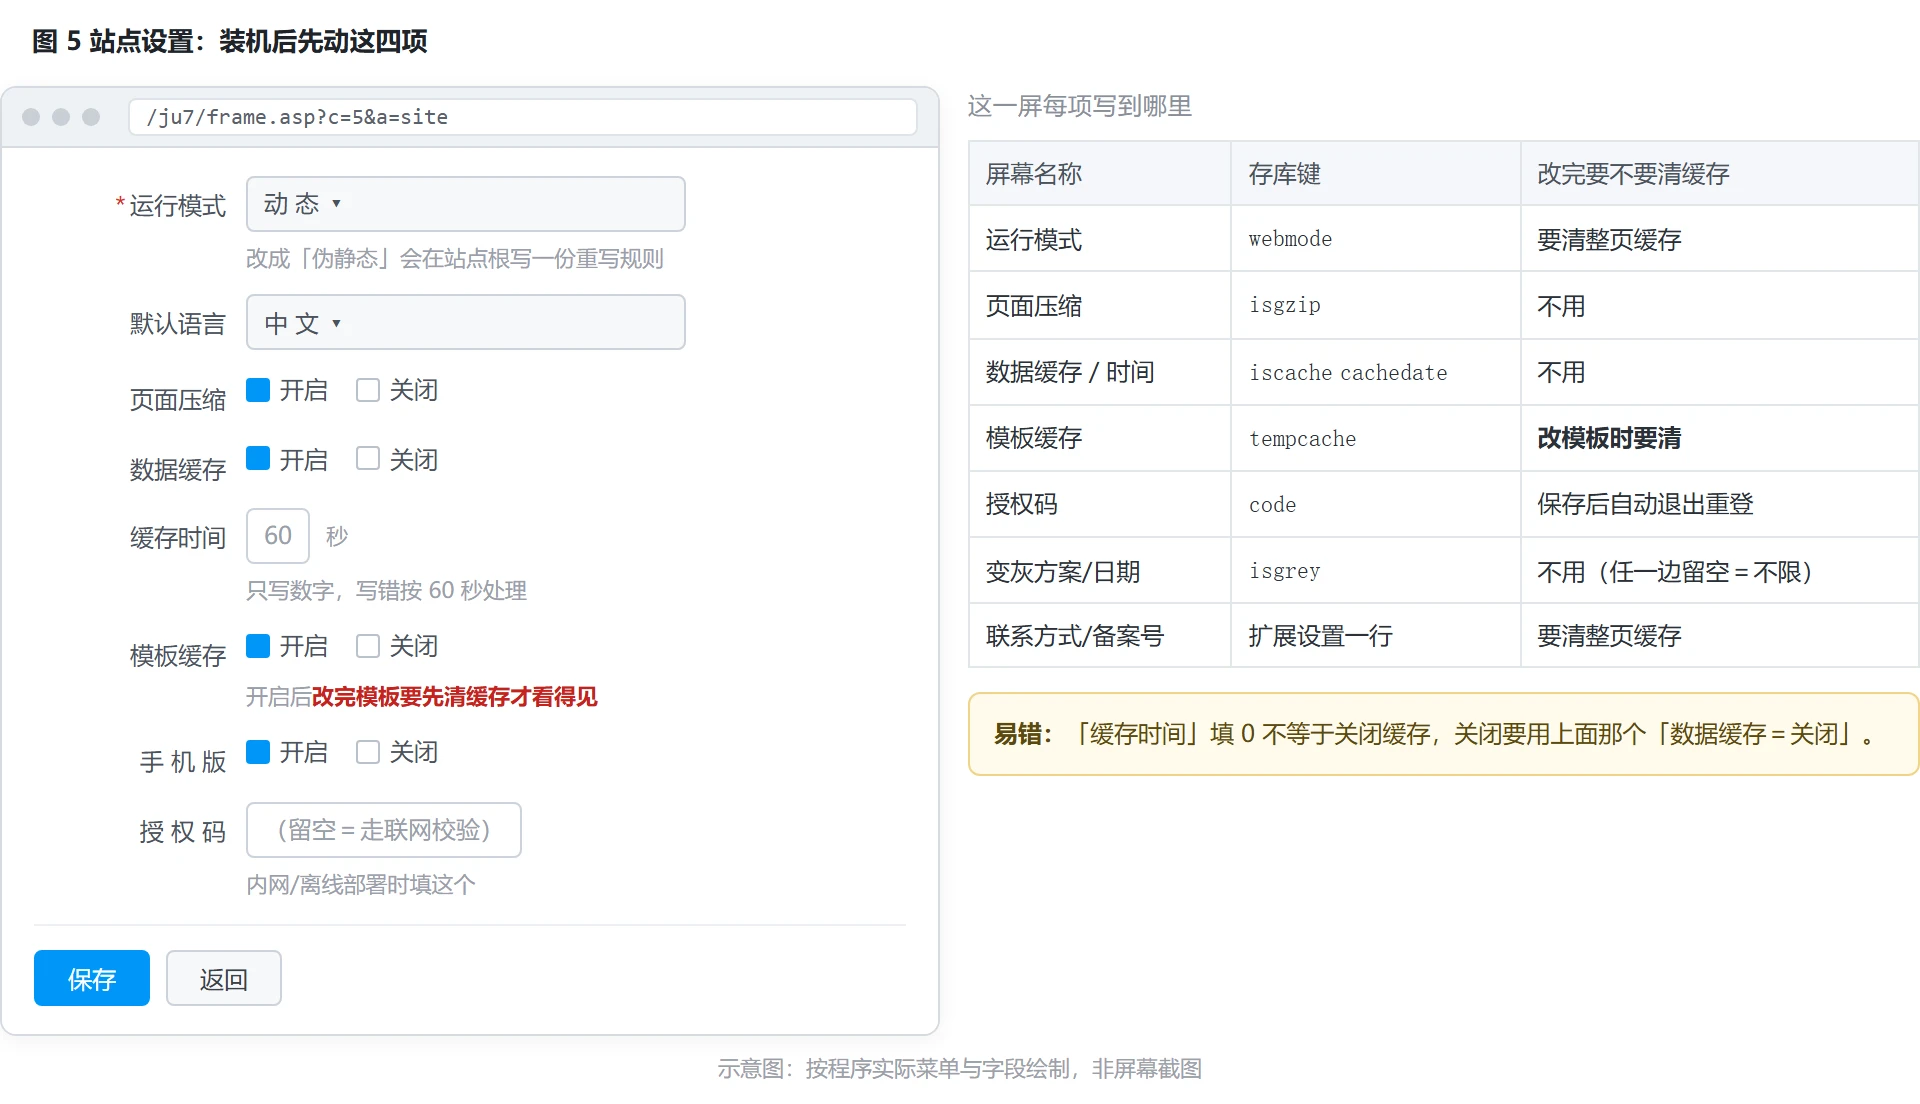Select 关闭 for 模板缓存
The height and width of the screenshot is (1104, 1920).
[368, 646]
